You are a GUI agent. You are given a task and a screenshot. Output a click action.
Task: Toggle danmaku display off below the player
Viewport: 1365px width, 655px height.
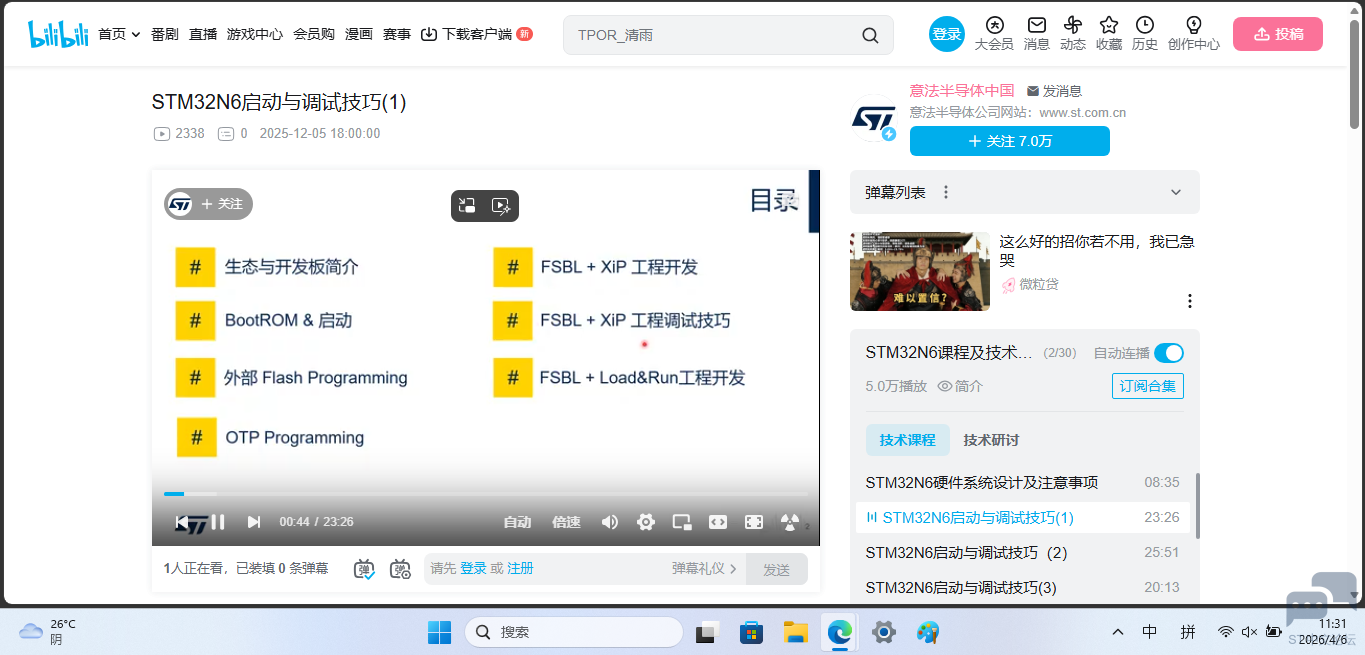(362, 568)
